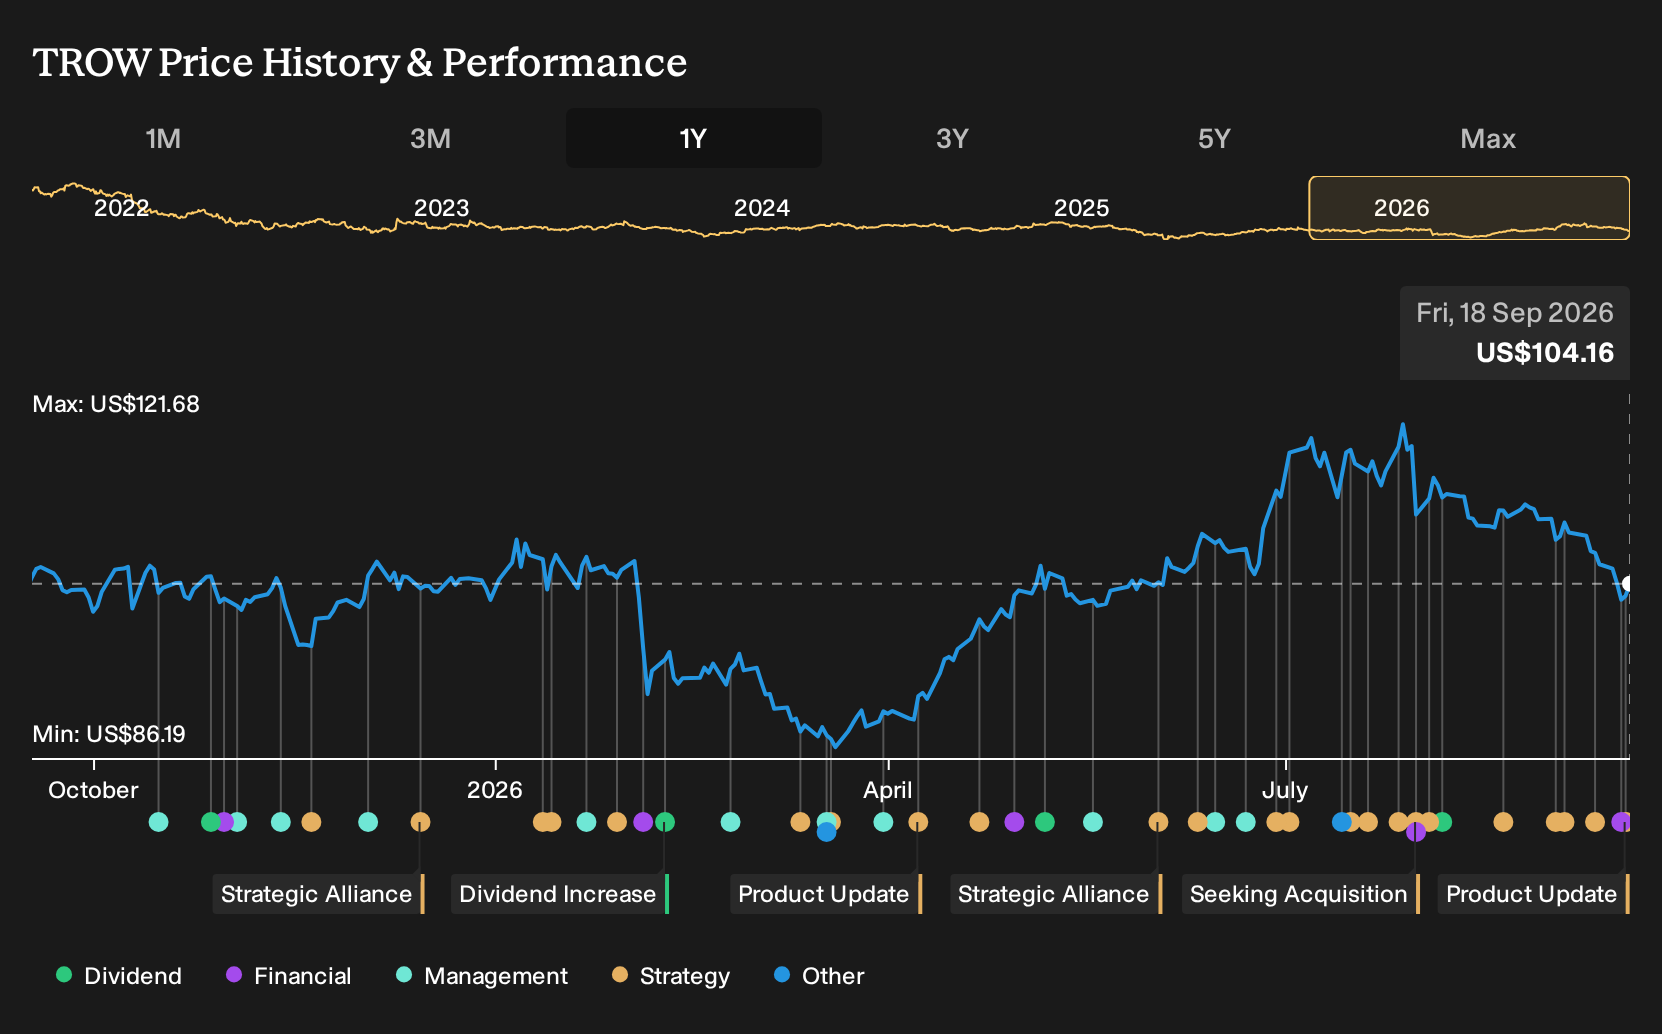Screen dimensions: 1662x1034
Task: Jump to 2025 in the overview chart
Action: (1081, 208)
